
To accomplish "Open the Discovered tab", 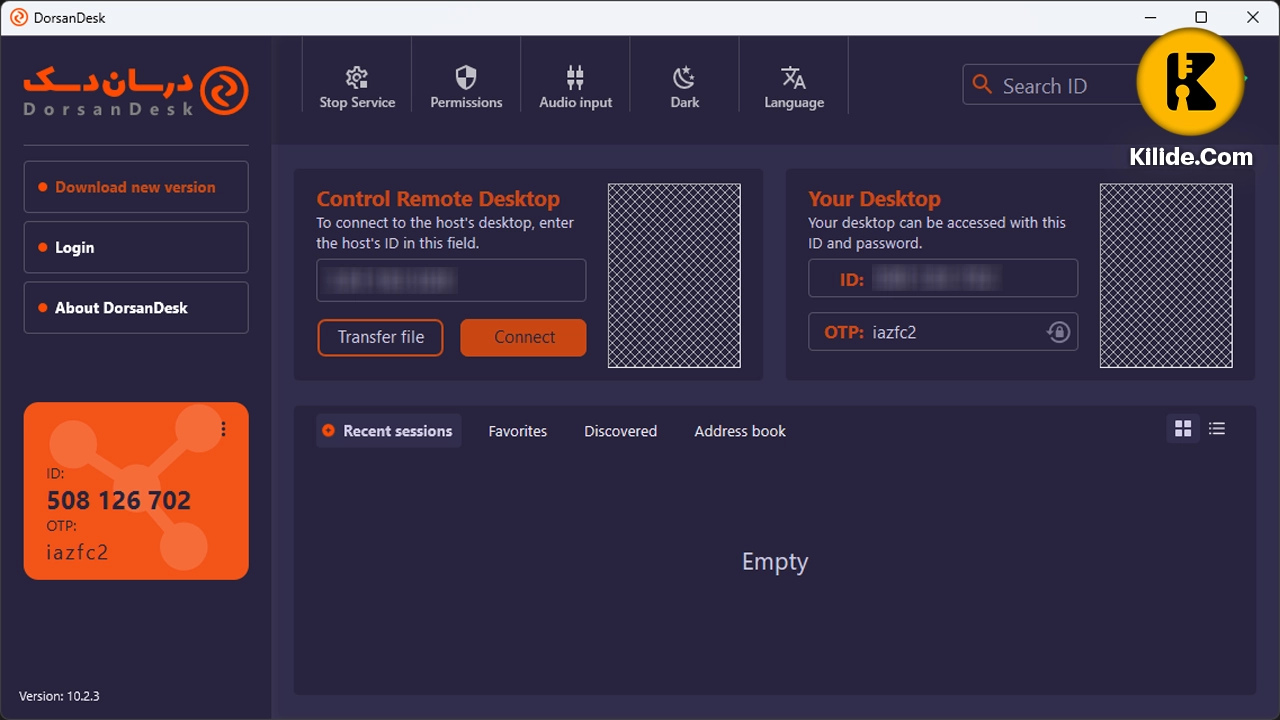I will pyautogui.click(x=620, y=431).
